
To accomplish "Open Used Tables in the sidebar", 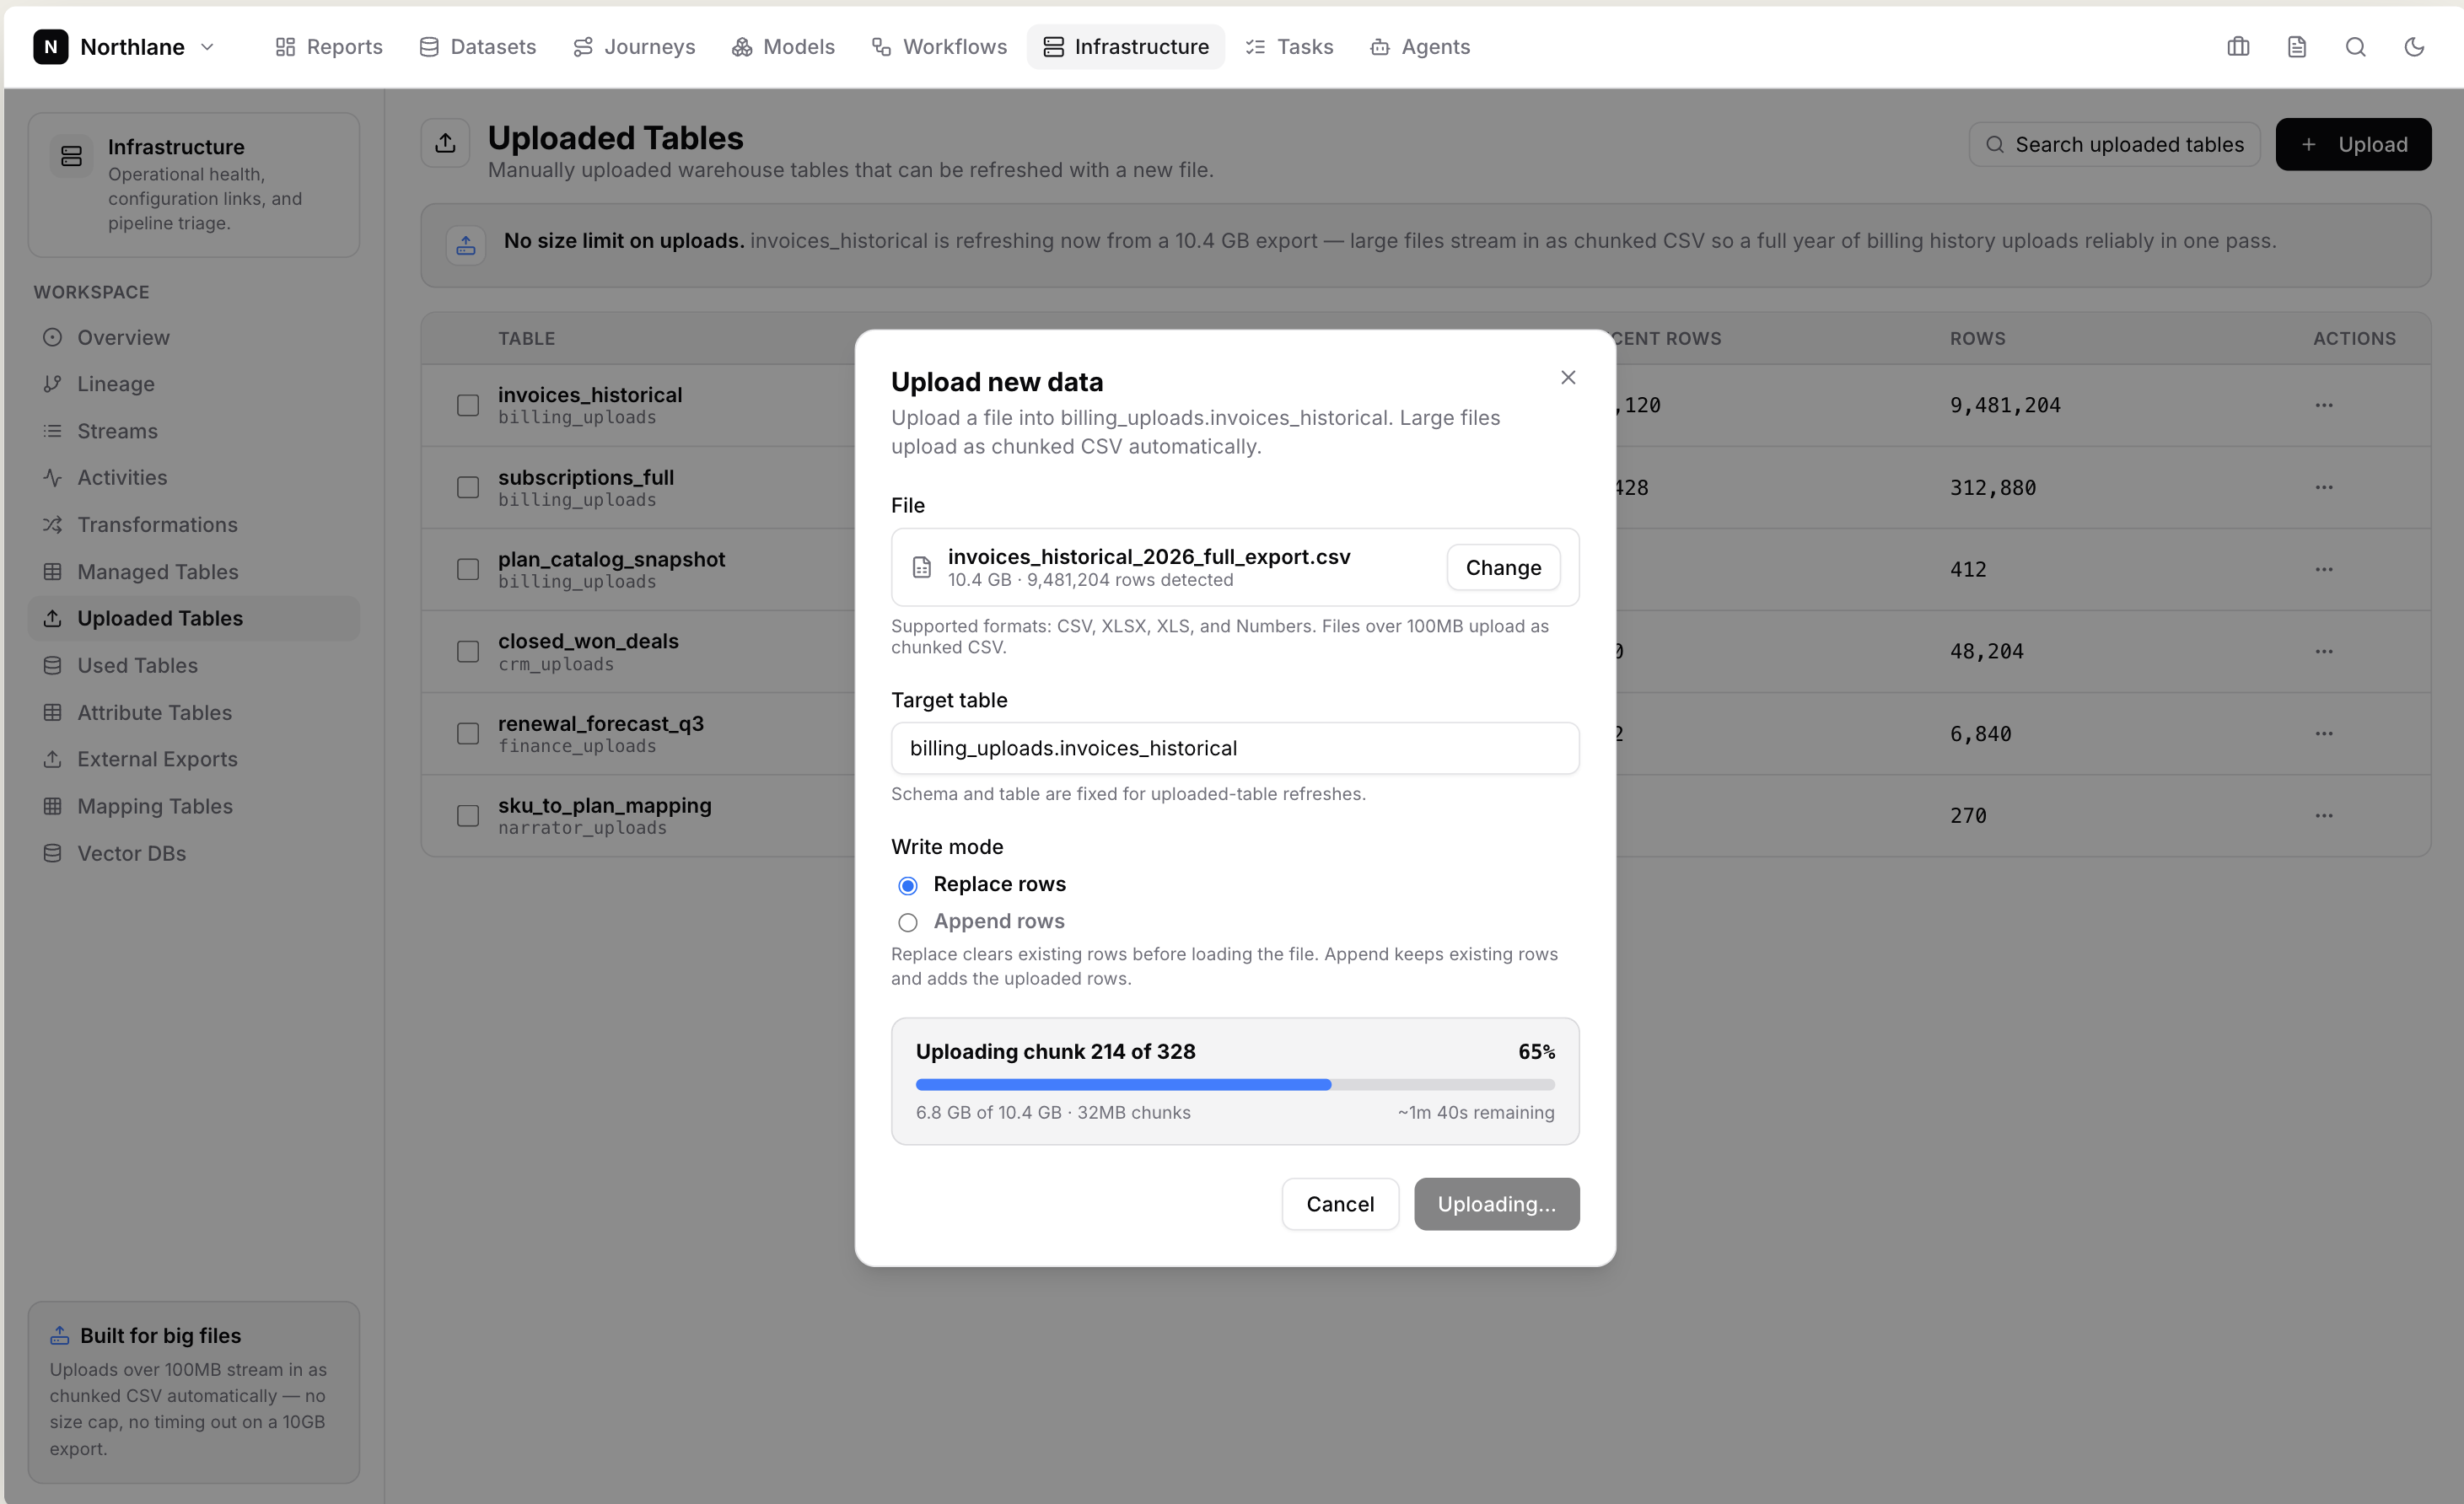I will coord(194,665).
